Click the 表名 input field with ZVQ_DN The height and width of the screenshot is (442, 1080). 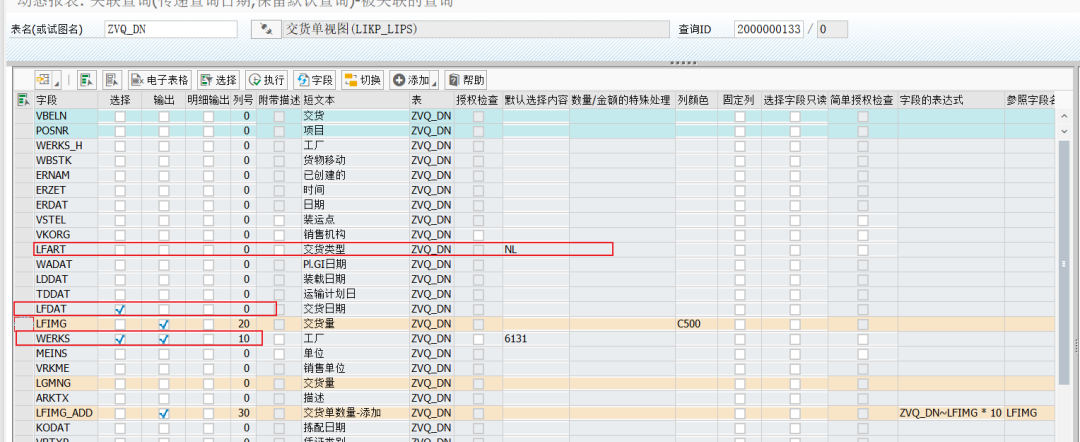(x=170, y=30)
